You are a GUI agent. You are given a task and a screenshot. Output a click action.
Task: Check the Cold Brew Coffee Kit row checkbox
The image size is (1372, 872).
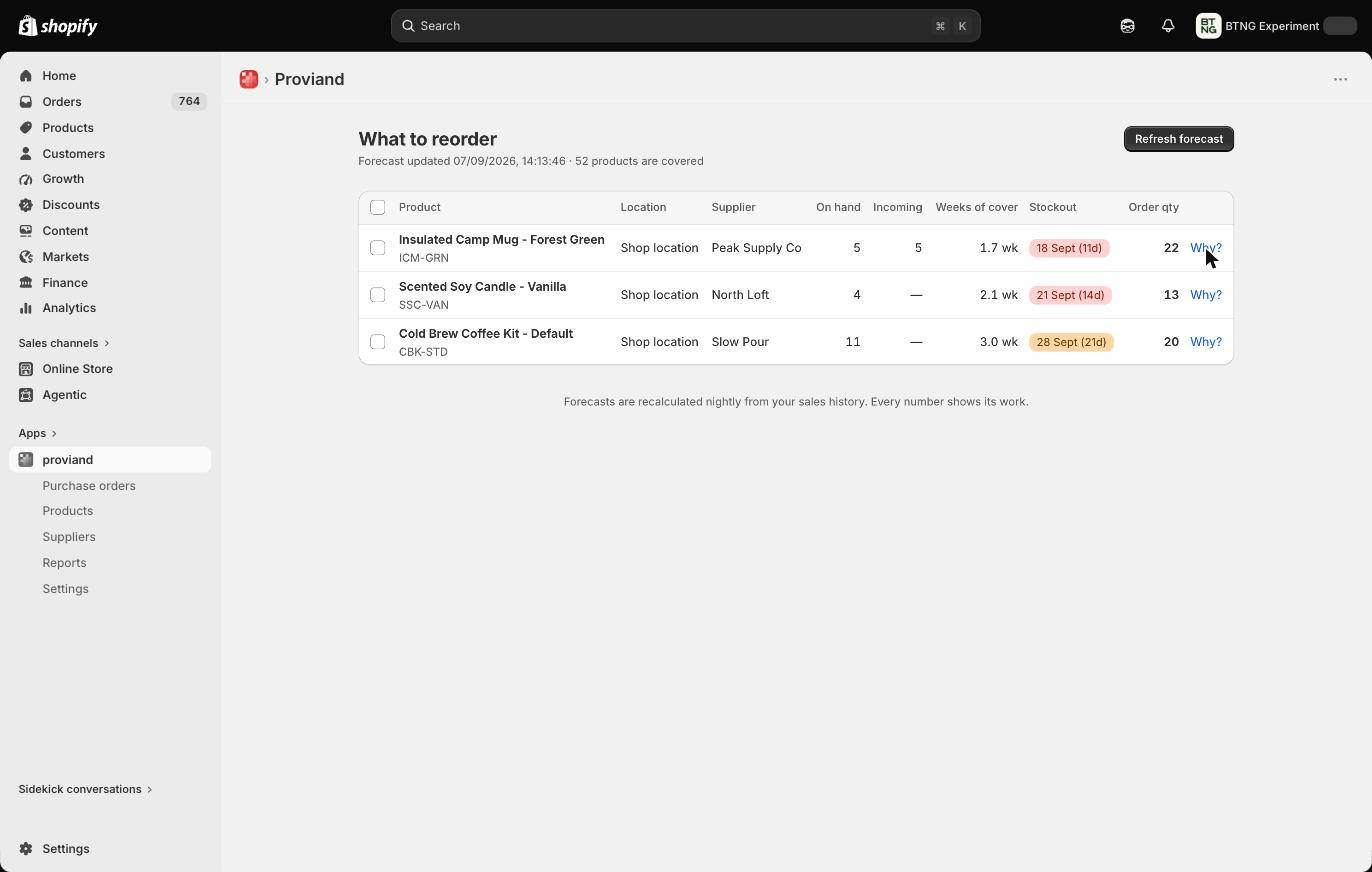click(377, 342)
